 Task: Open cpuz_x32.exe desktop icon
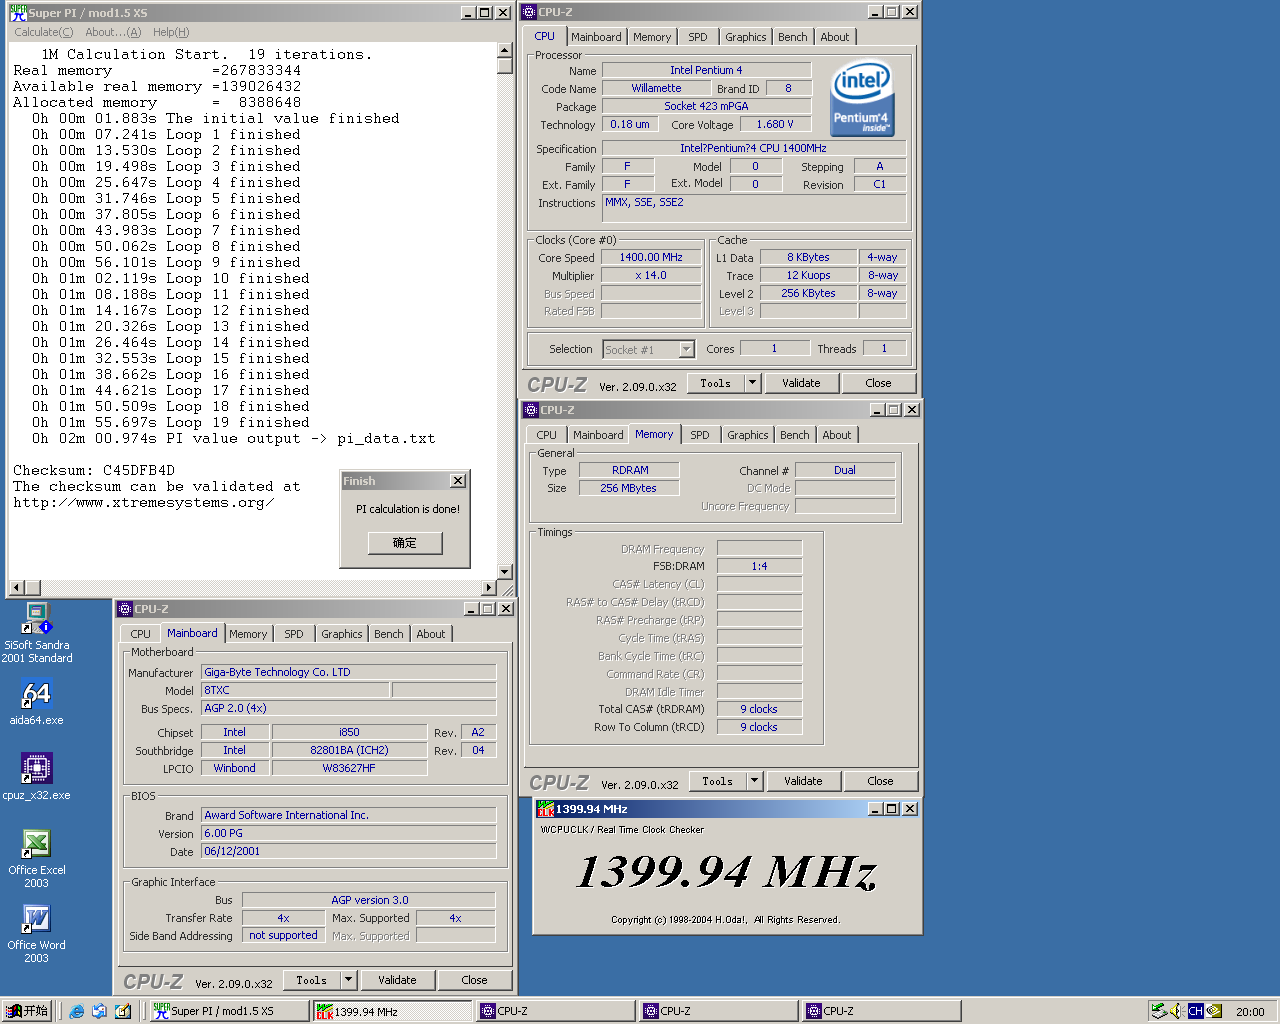pos(37,776)
